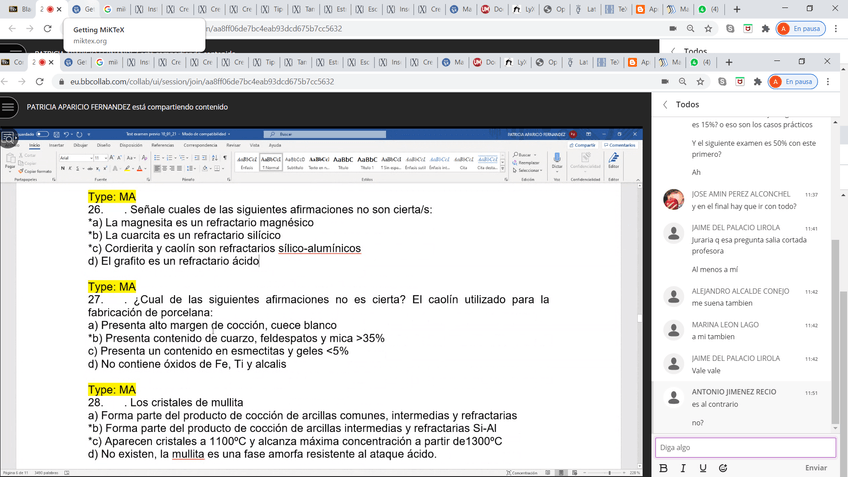Viewport: 848px width, 477px height.
Task: Open the emoji picker in chat
Action: 723,468
